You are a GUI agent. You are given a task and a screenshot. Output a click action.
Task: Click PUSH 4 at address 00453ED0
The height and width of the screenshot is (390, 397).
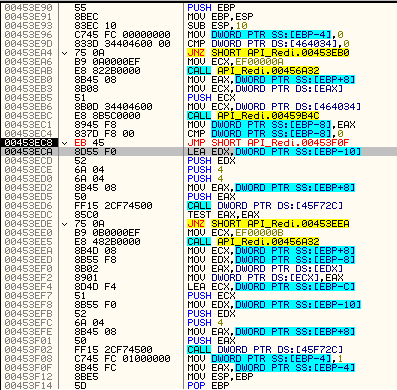[x=205, y=178]
